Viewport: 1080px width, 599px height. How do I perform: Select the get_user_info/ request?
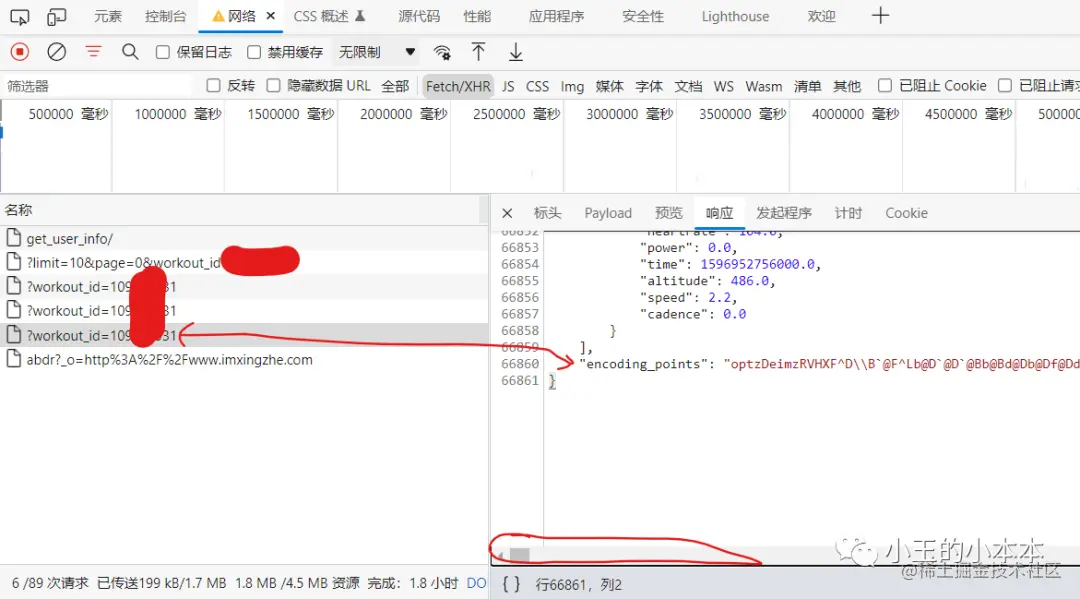click(x=244, y=239)
